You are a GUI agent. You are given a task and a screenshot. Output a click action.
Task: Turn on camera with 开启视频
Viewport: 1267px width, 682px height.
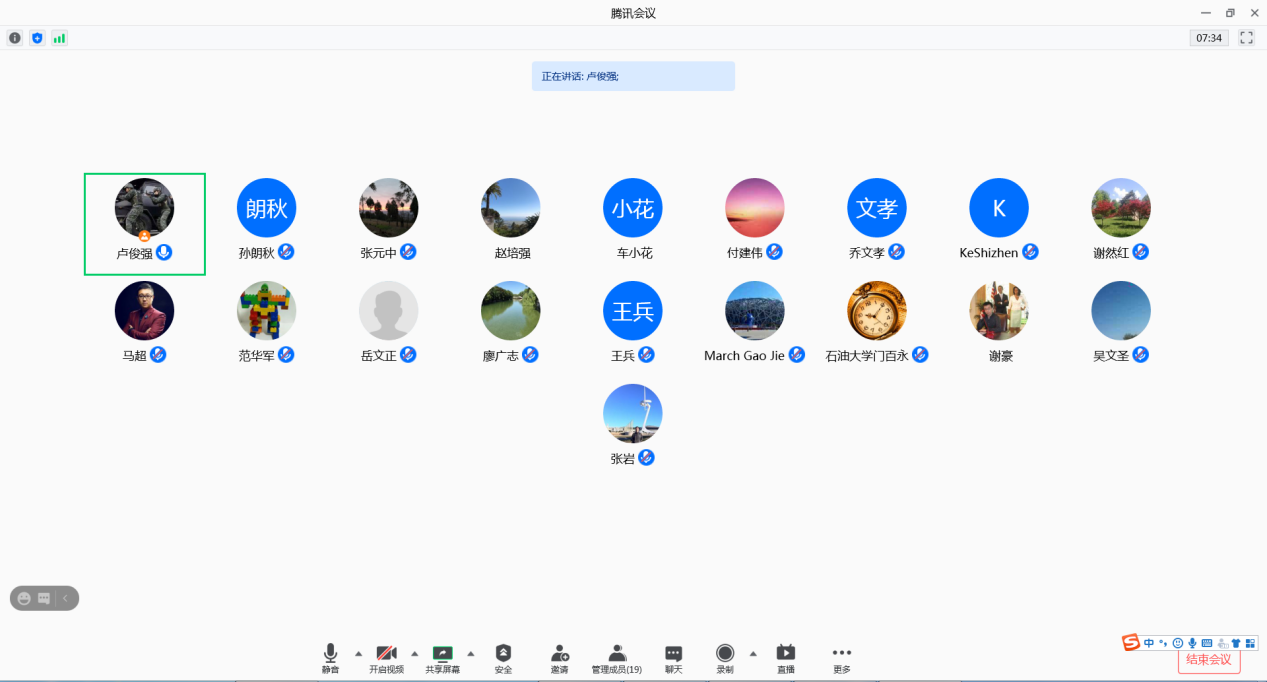click(x=386, y=657)
